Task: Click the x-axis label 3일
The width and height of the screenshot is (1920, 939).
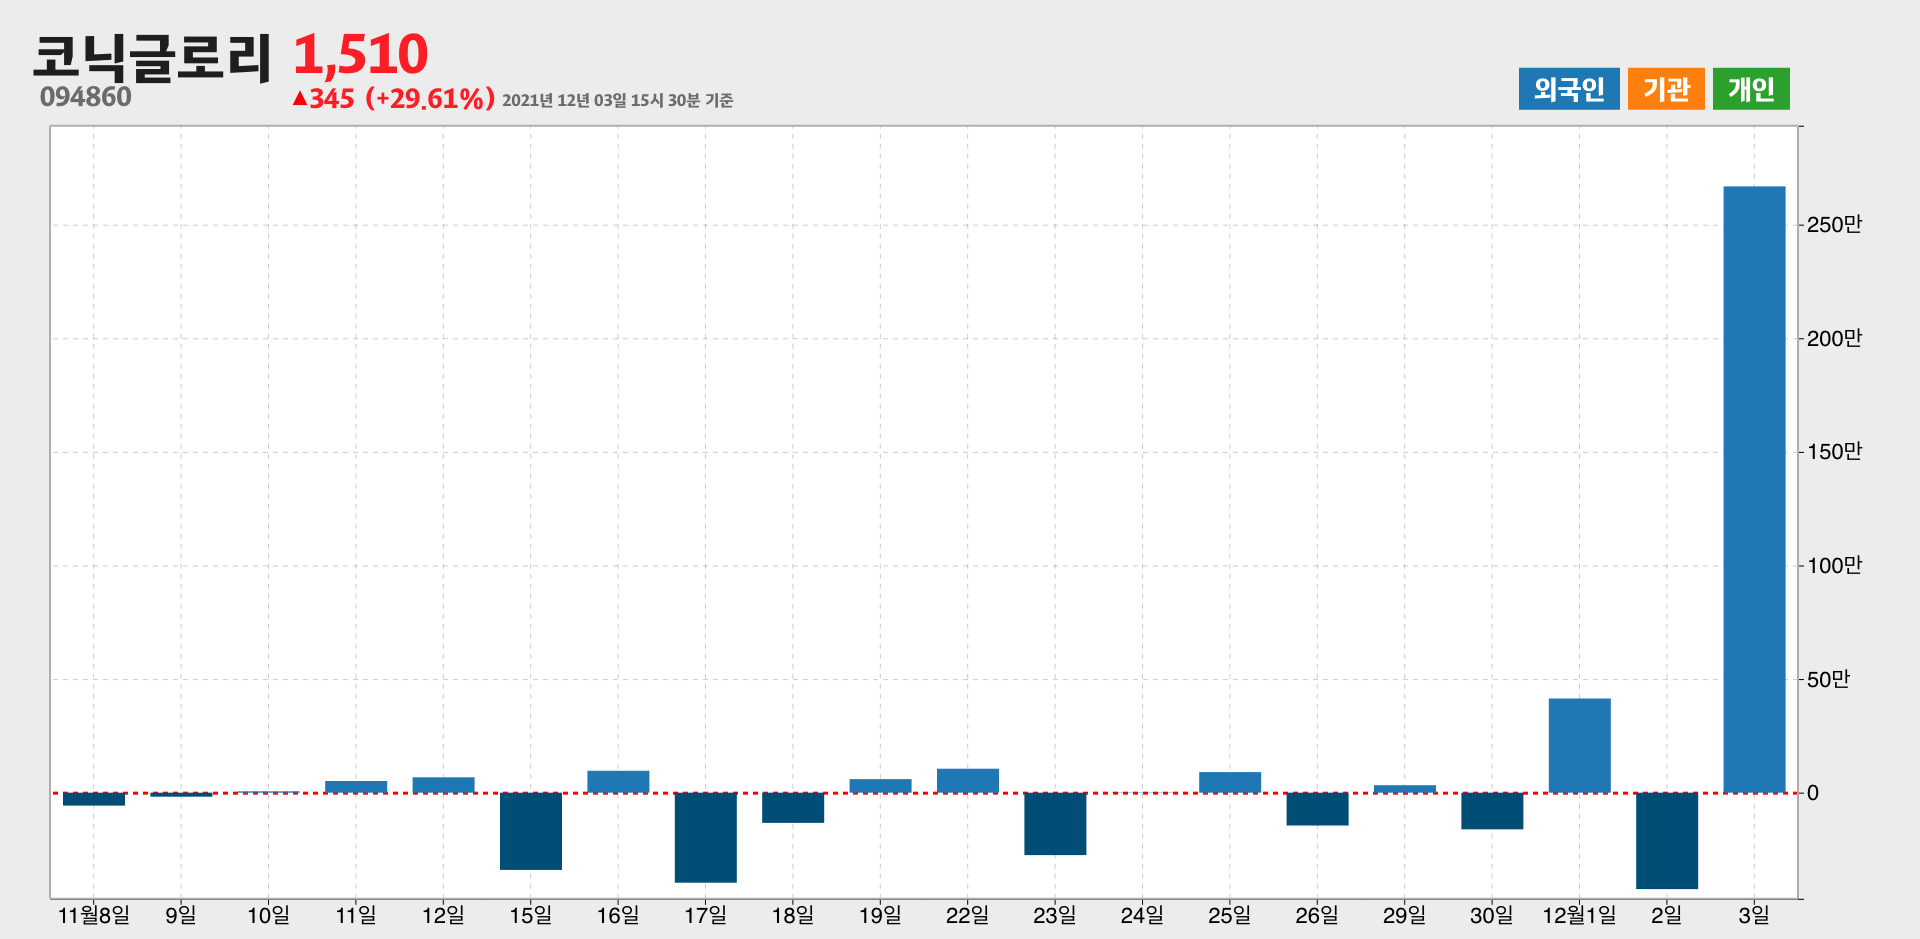Action: point(1754,915)
